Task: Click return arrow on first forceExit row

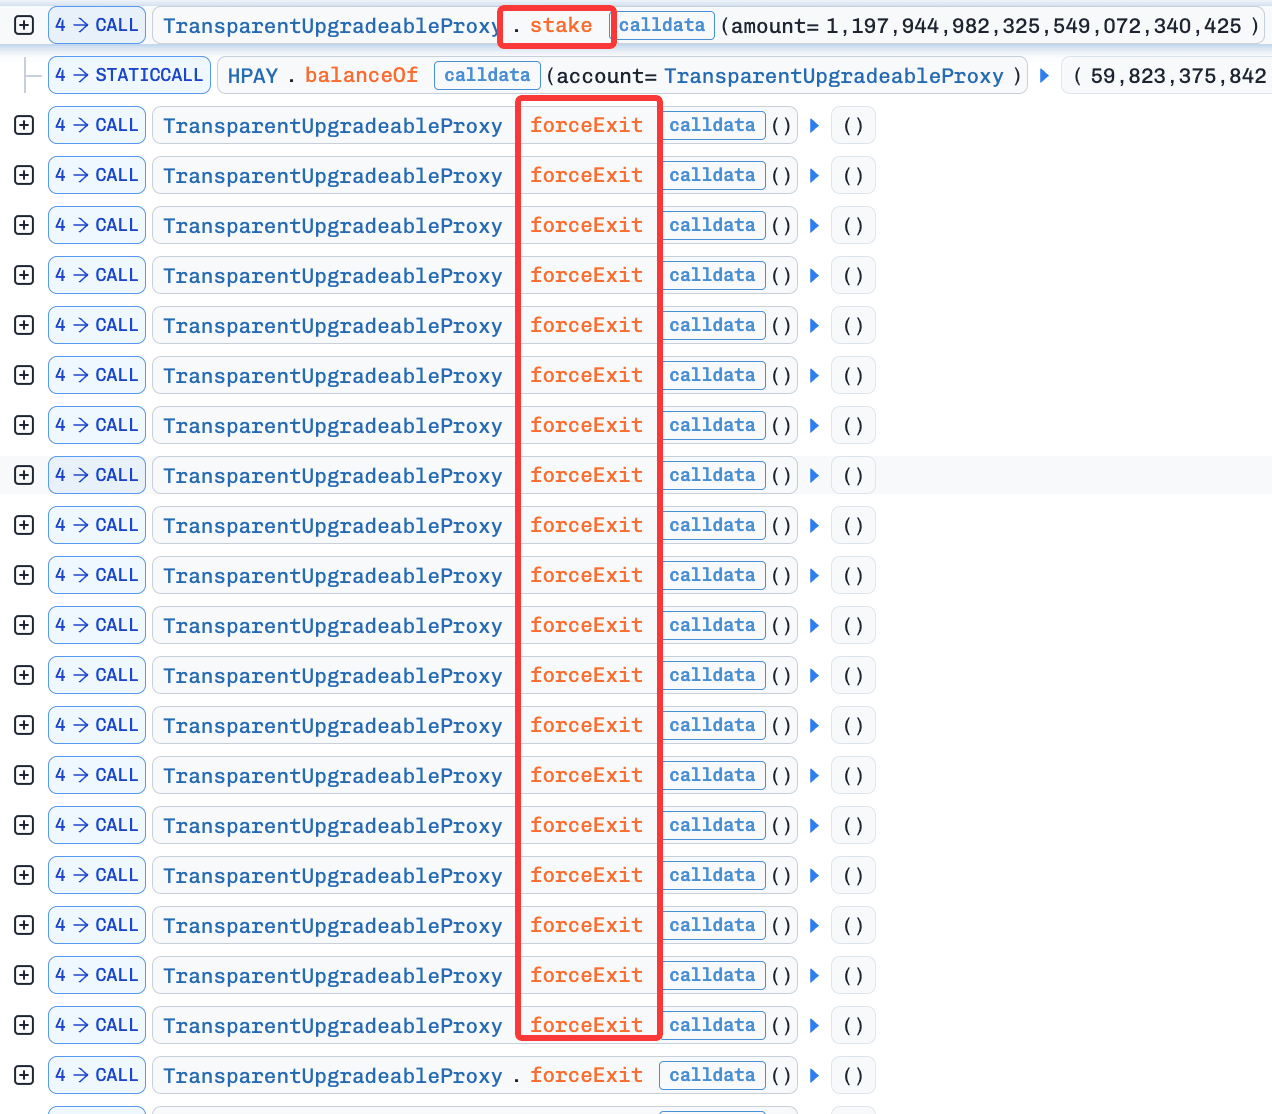Action: (814, 125)
